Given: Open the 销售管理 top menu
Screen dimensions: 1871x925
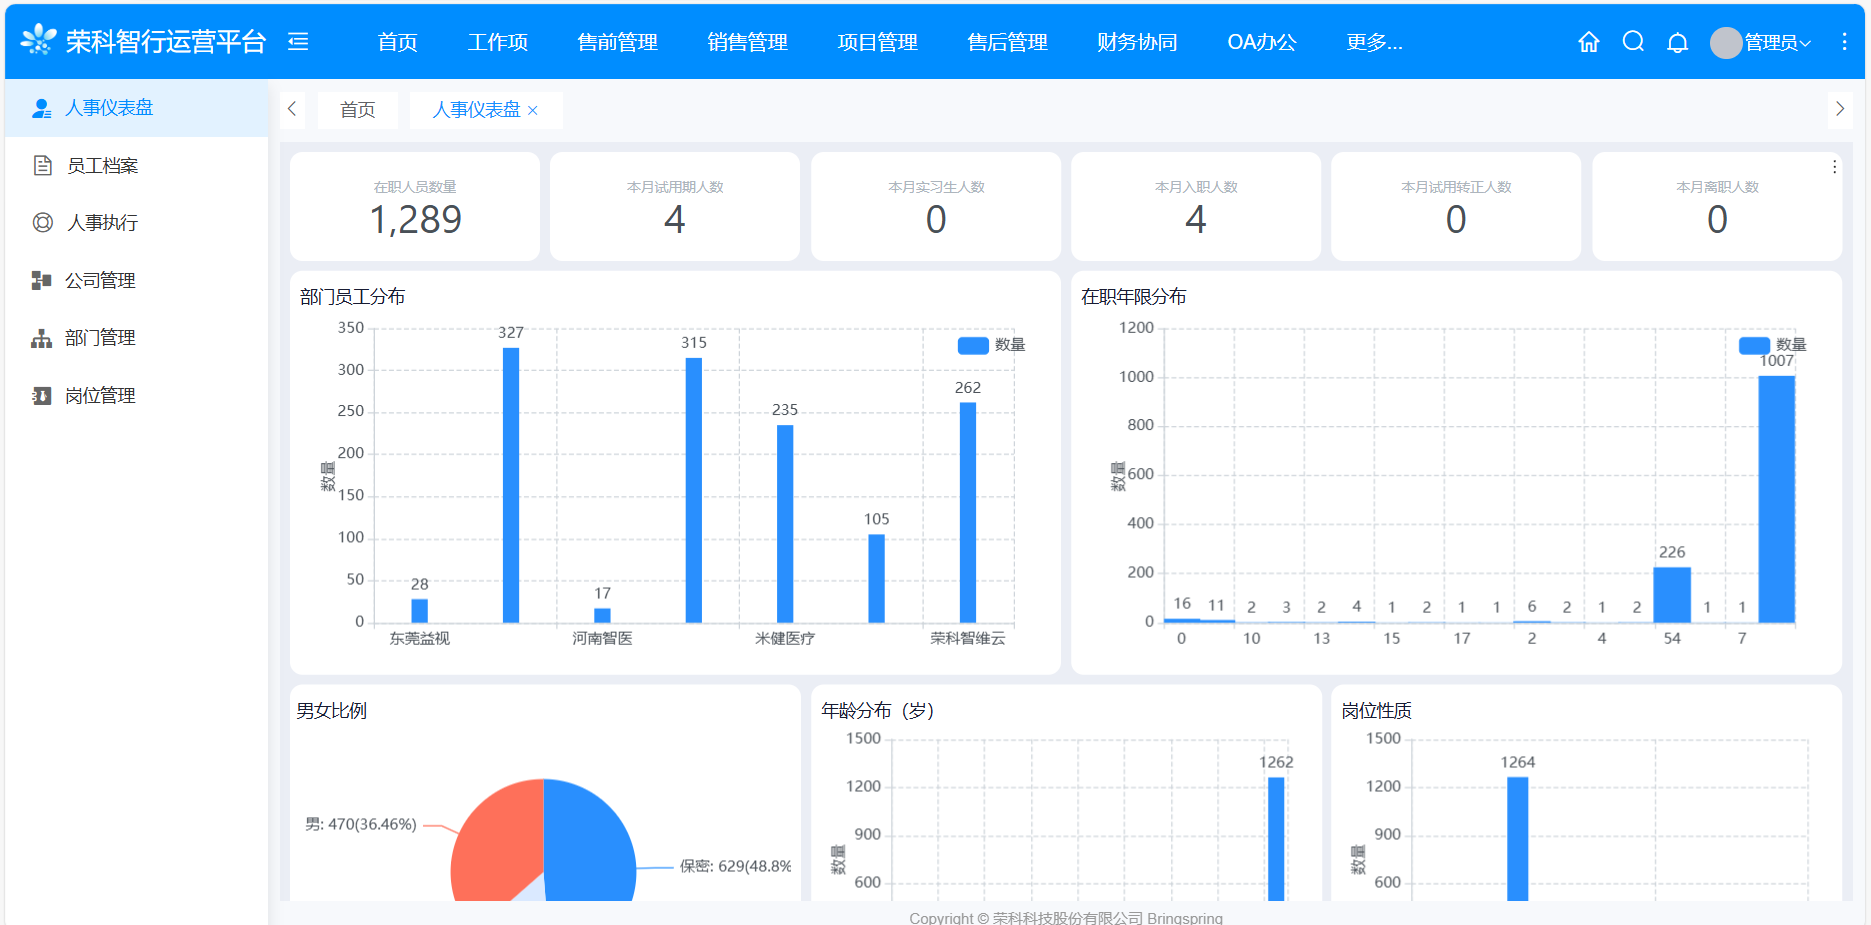Looking at the screenshot, I should pyautogui.click(x=747, y=42).
